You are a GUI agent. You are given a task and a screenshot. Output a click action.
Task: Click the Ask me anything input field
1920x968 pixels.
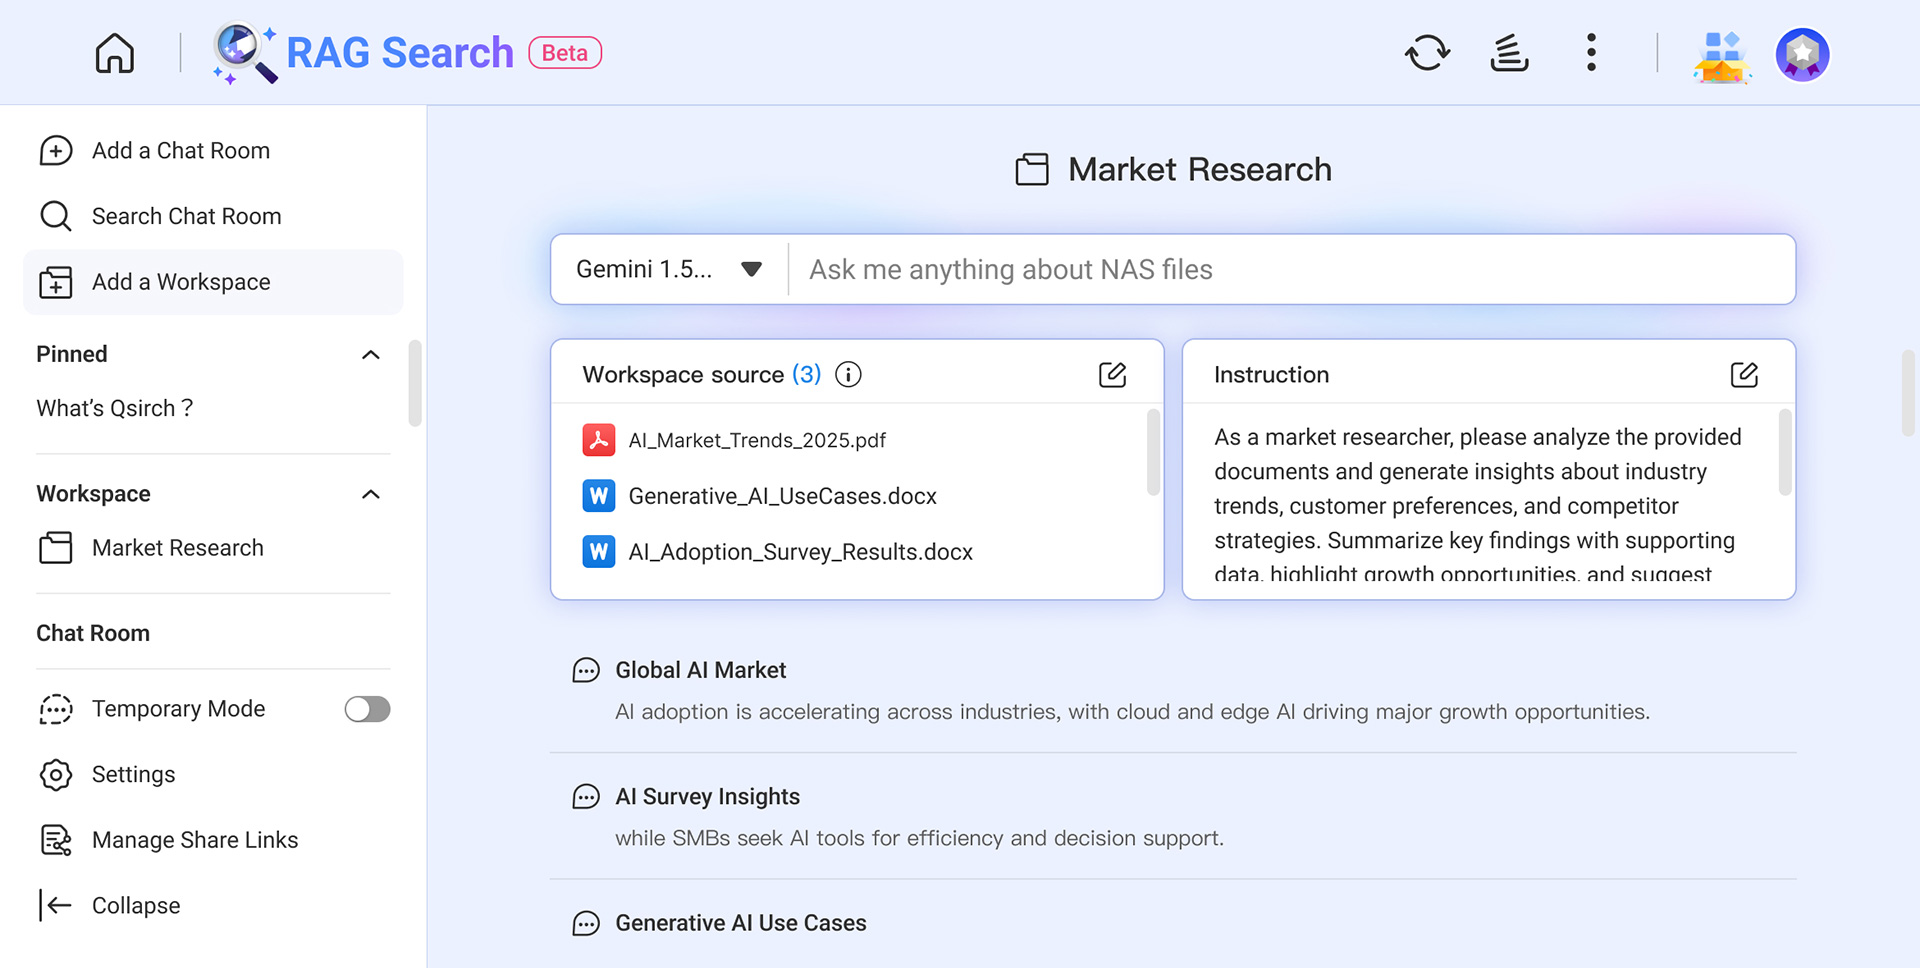coord(1290,270)
